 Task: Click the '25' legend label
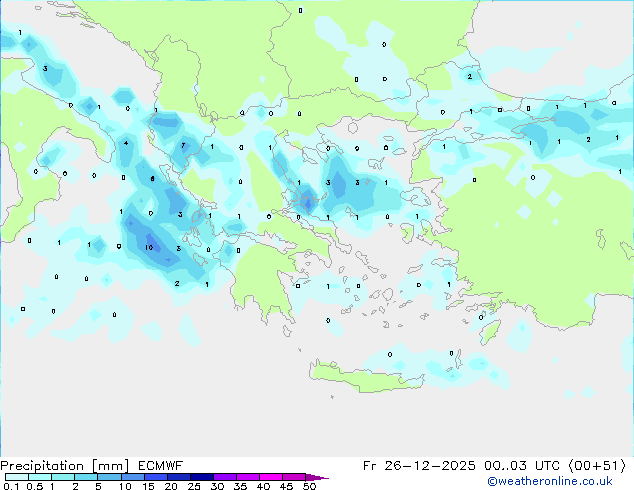pos(194,486)
